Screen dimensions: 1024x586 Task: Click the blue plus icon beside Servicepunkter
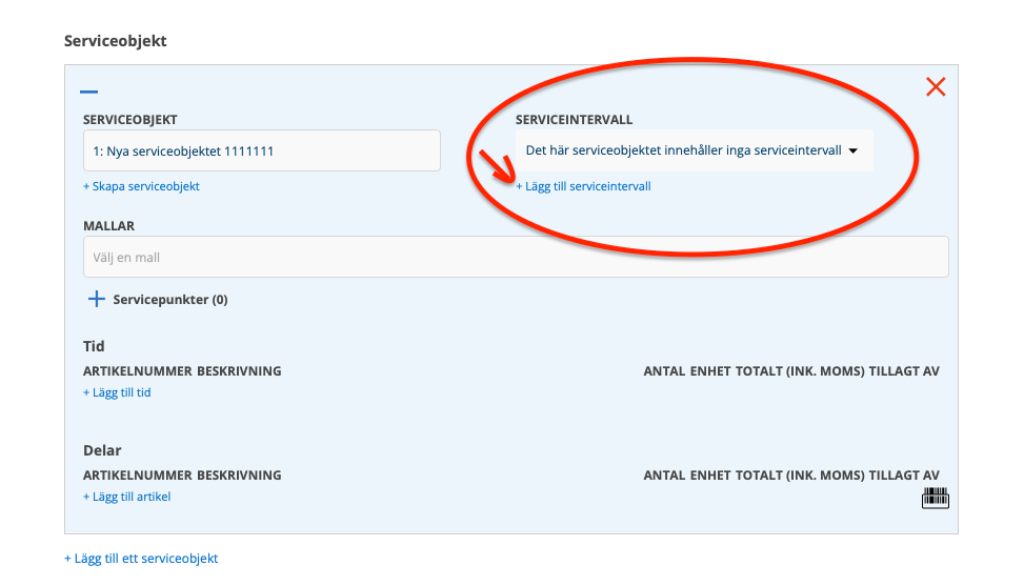point(96,299)
